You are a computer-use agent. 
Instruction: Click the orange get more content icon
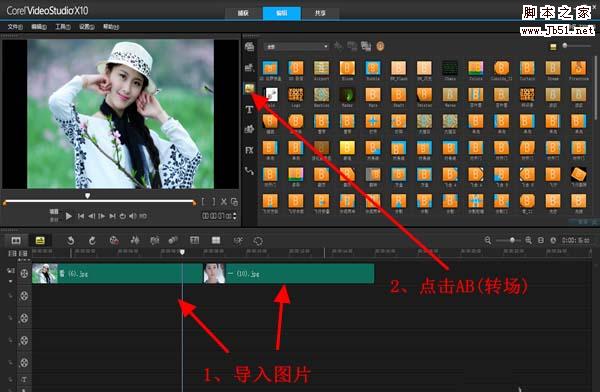(x=380, y=46)
